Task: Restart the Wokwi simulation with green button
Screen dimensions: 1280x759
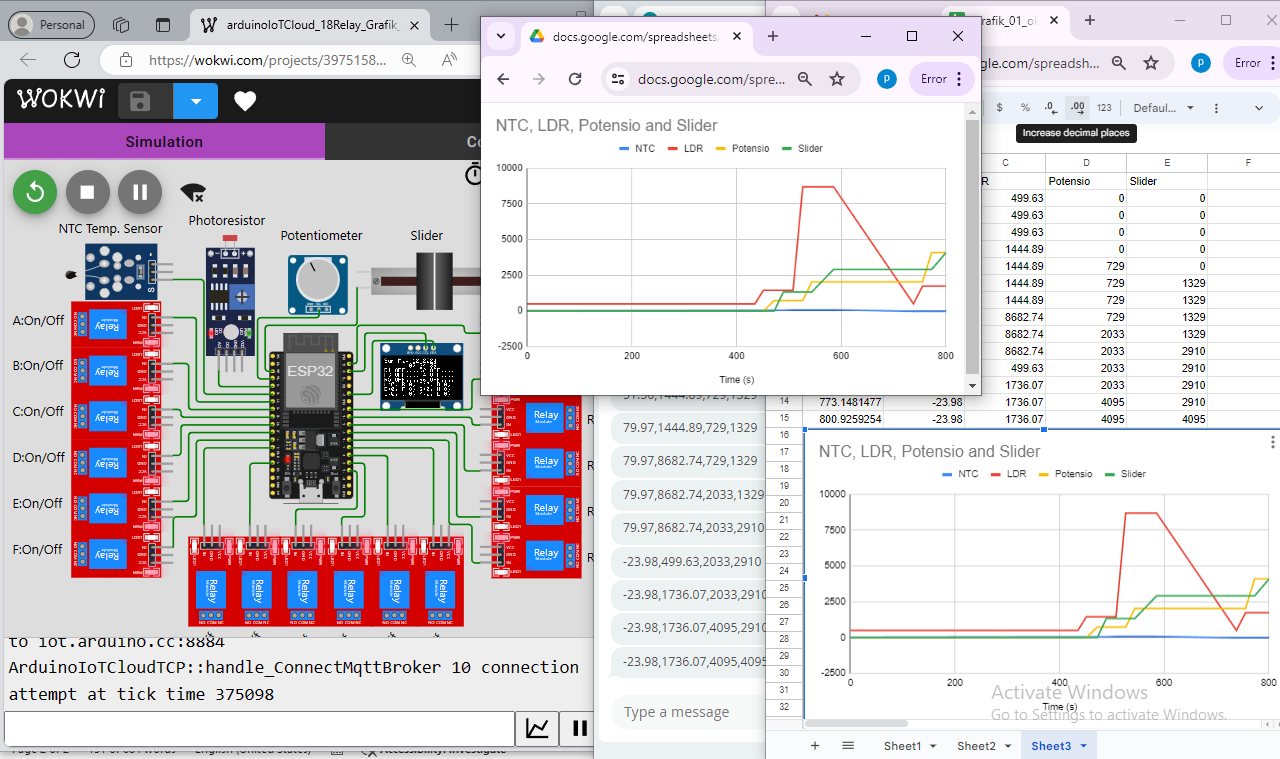Action: pos(35,191)
